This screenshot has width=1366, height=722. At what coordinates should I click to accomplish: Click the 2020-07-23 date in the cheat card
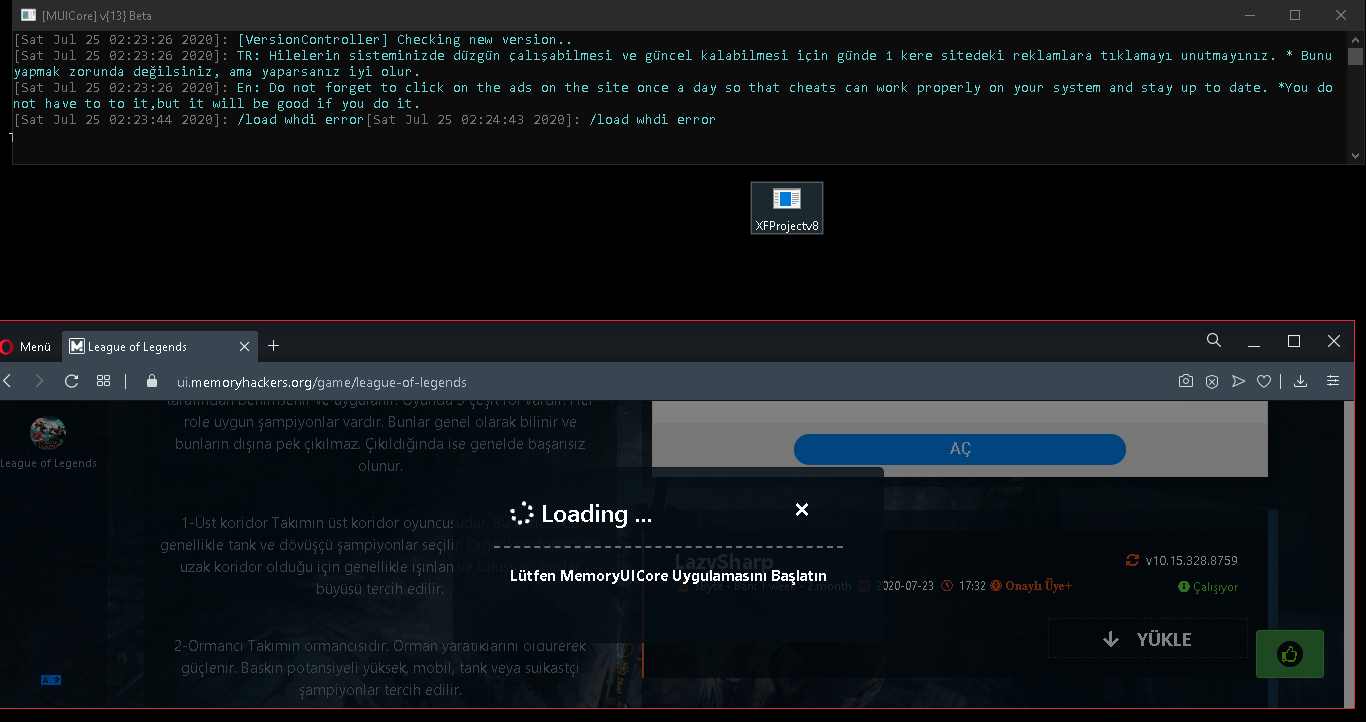[x=905, y=586]
